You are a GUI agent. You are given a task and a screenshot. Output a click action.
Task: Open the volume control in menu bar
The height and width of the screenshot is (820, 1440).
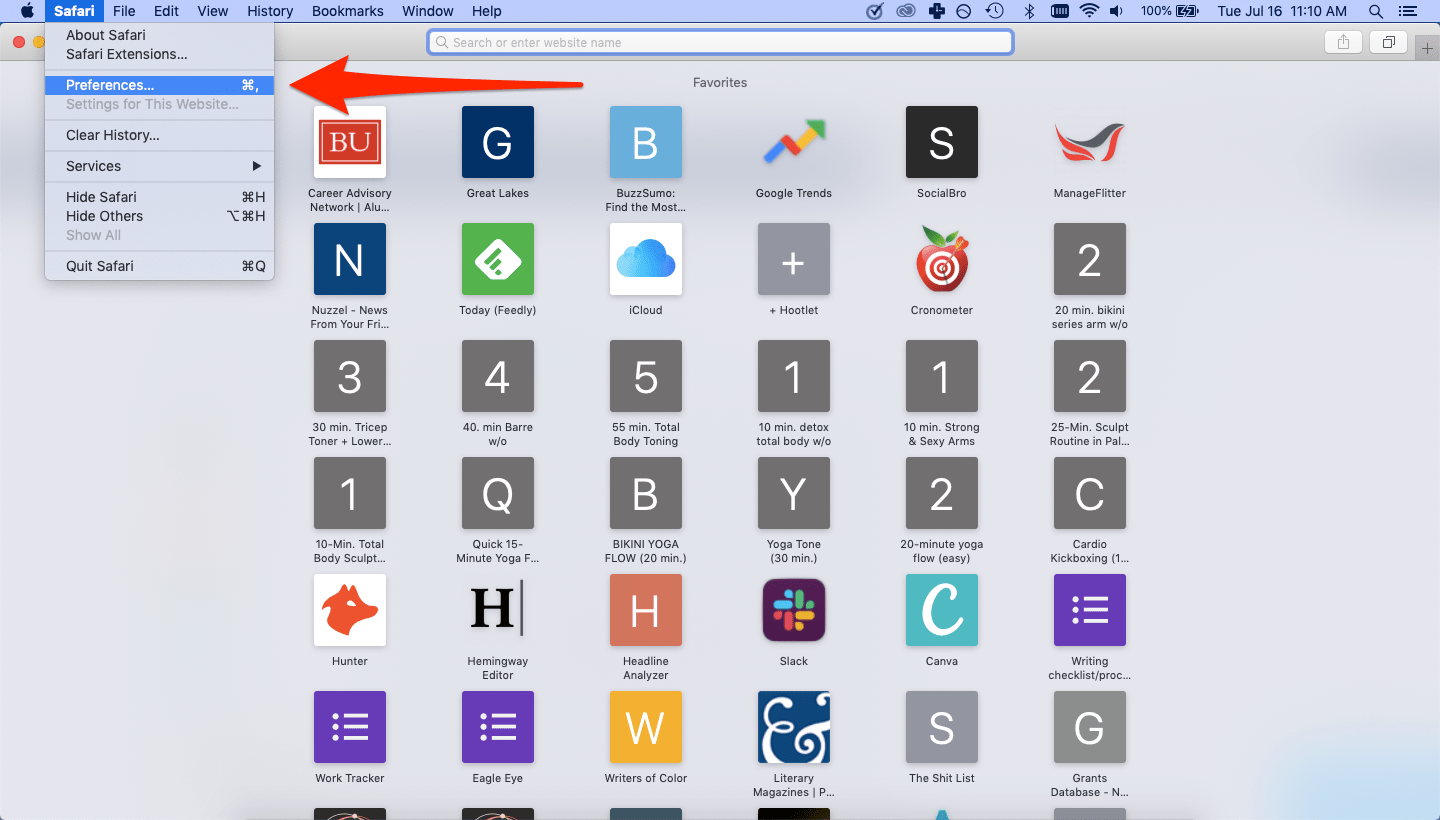1116,11
